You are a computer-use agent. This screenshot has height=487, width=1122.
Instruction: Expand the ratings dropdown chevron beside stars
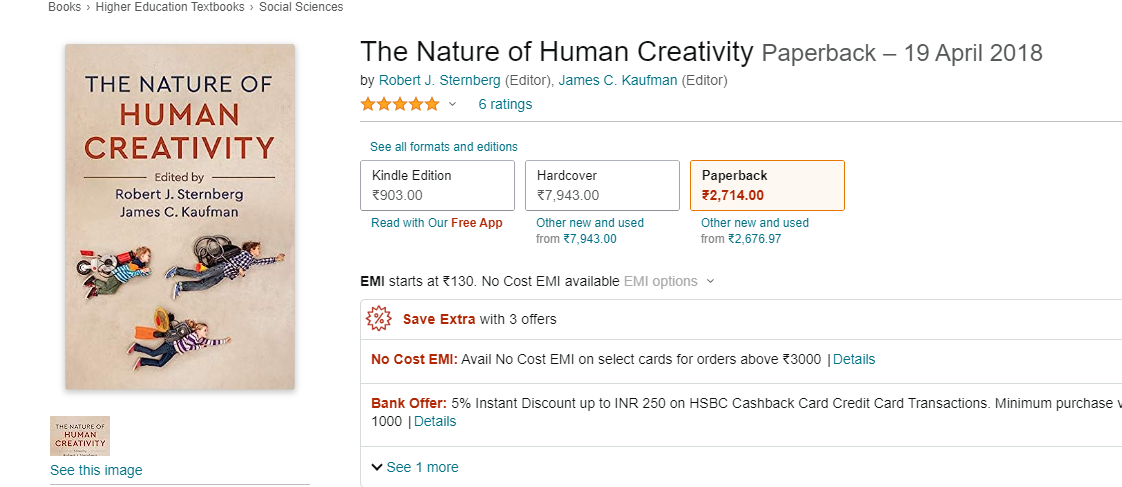[x=452, y=104]
